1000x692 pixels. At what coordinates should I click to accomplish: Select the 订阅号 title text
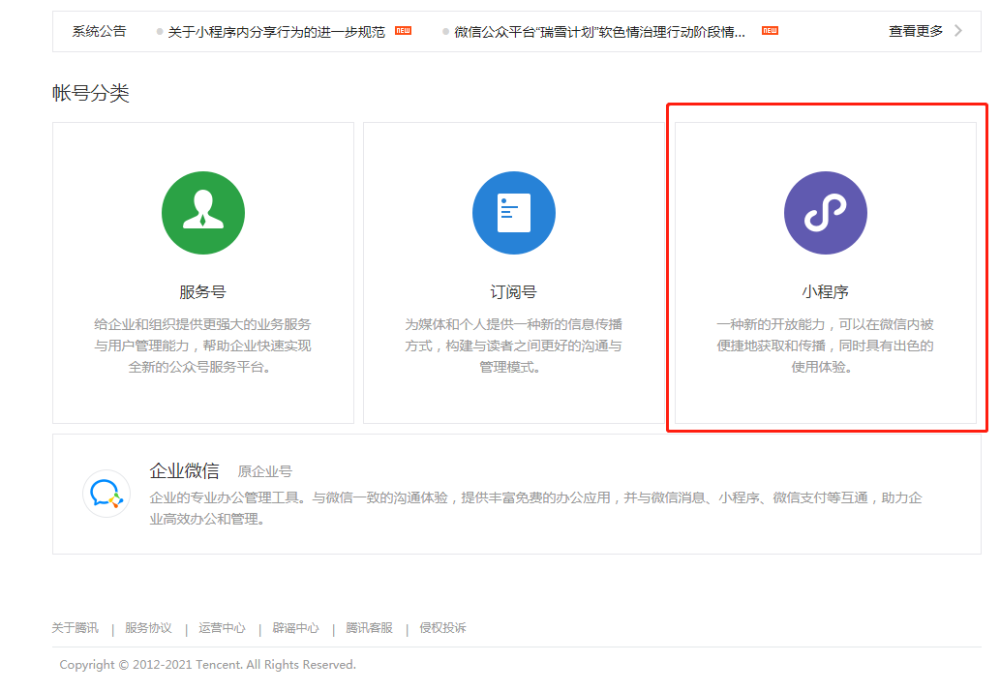pyautogui.click(x=513, y=292)
